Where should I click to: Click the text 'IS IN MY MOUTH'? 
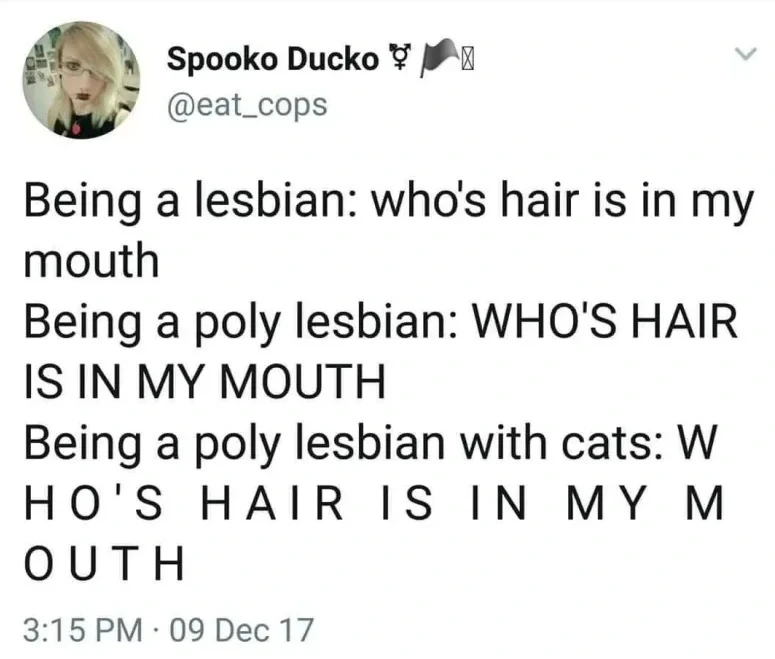205,381
